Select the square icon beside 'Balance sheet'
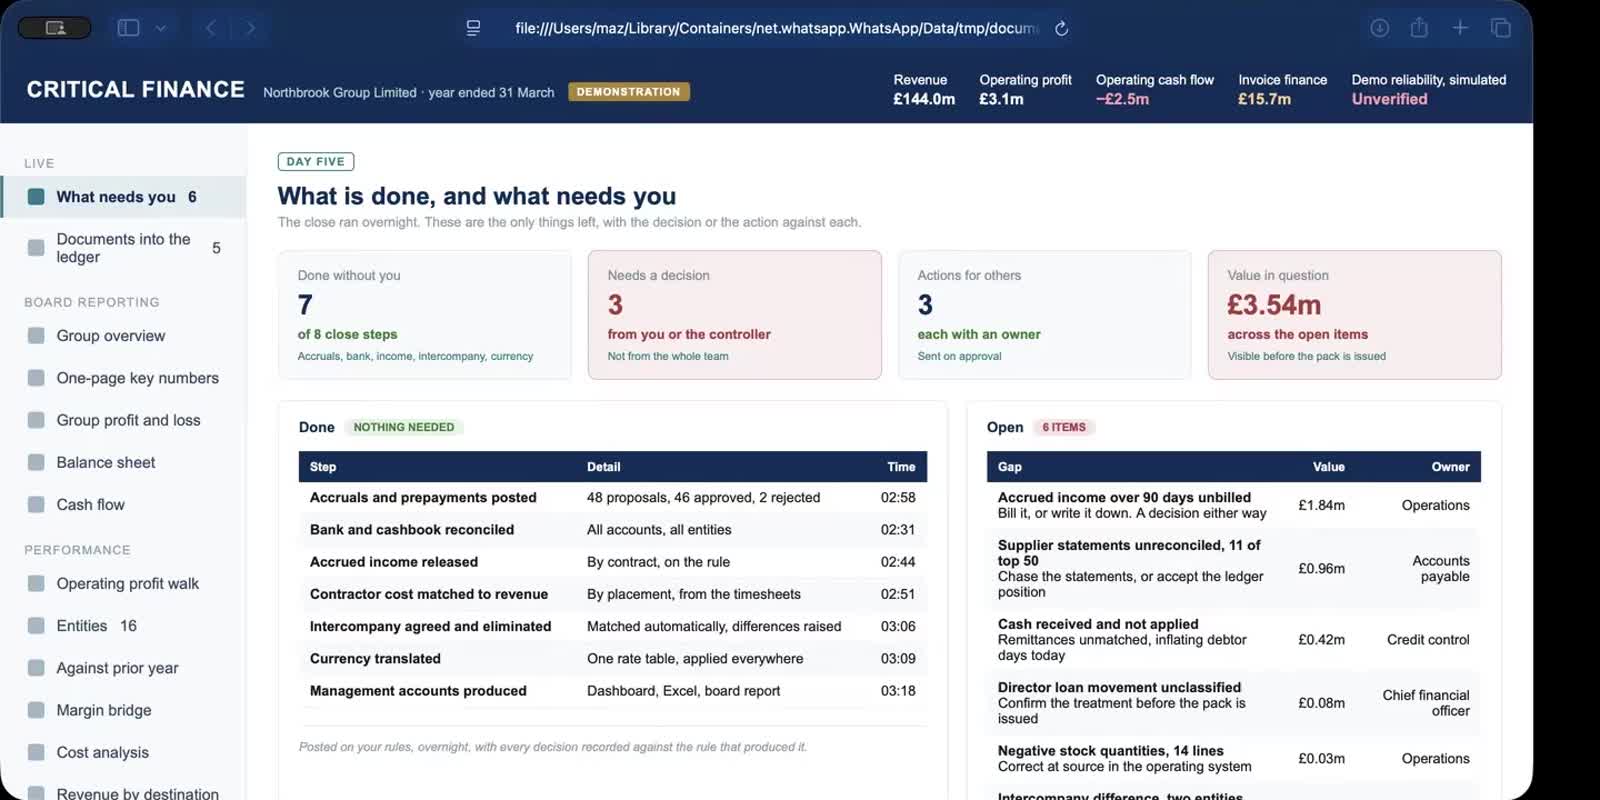The image size is (1600, 800). 36,462
